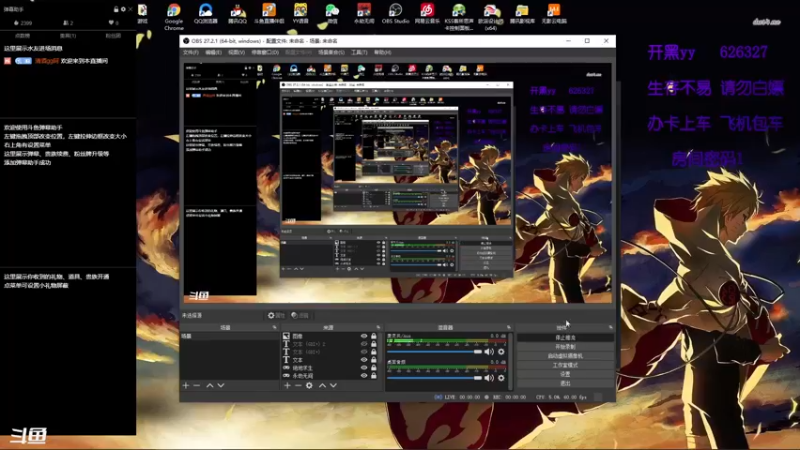Adjust 桌面音频 volume slider
This screenshot has height=450, width=800.
434,378
